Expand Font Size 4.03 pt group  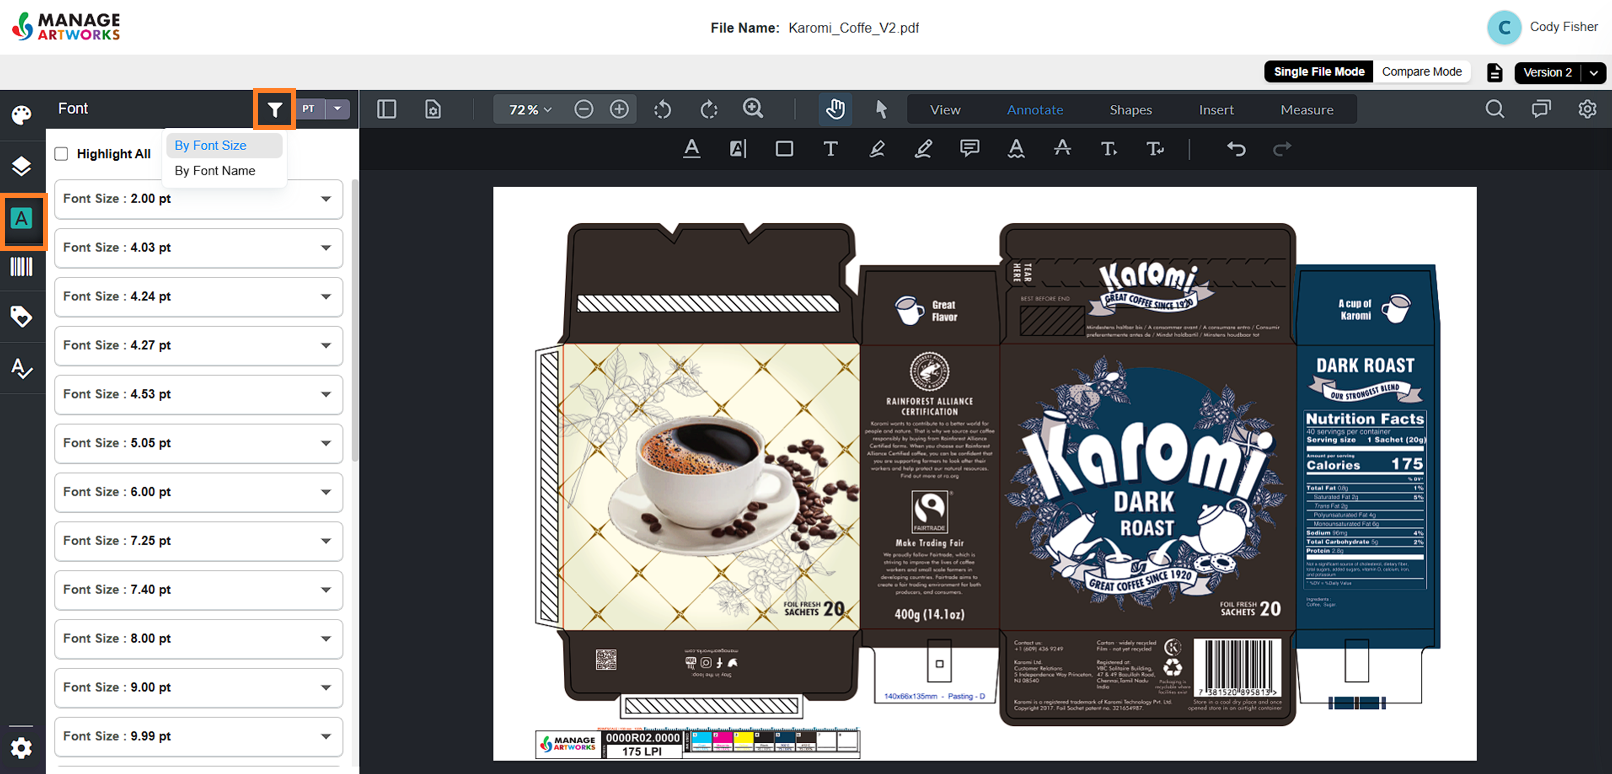pos(199,248)
